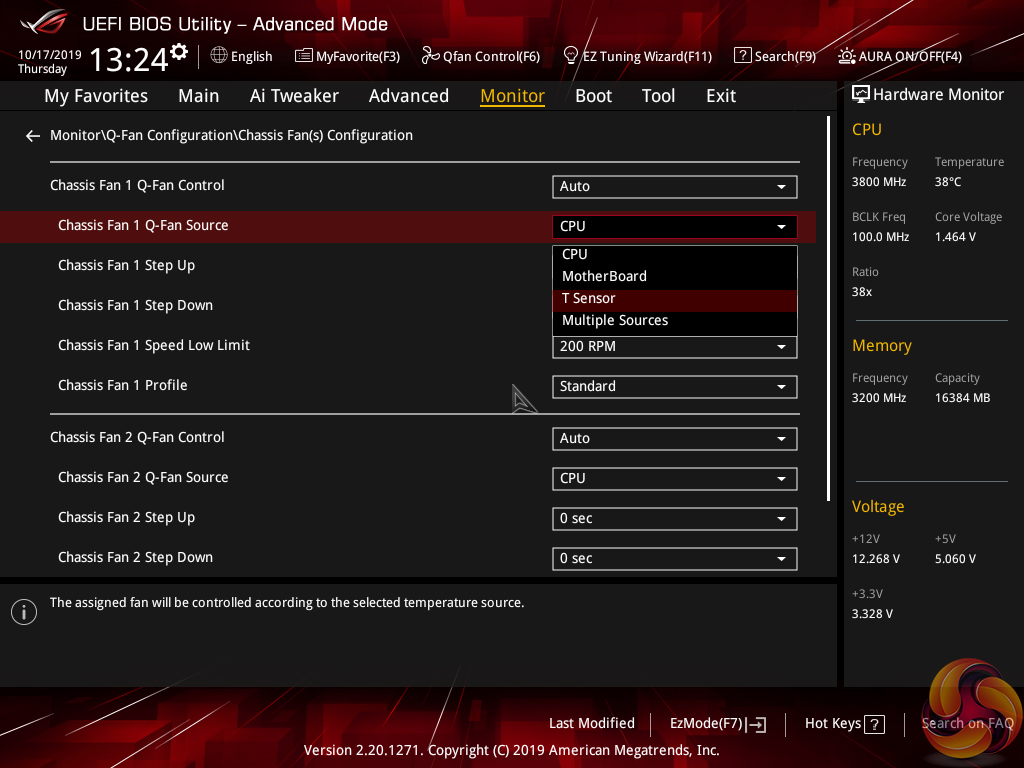Click the EzMode exit arrow icon
The image size is (1024, 768).
point(756,724)
